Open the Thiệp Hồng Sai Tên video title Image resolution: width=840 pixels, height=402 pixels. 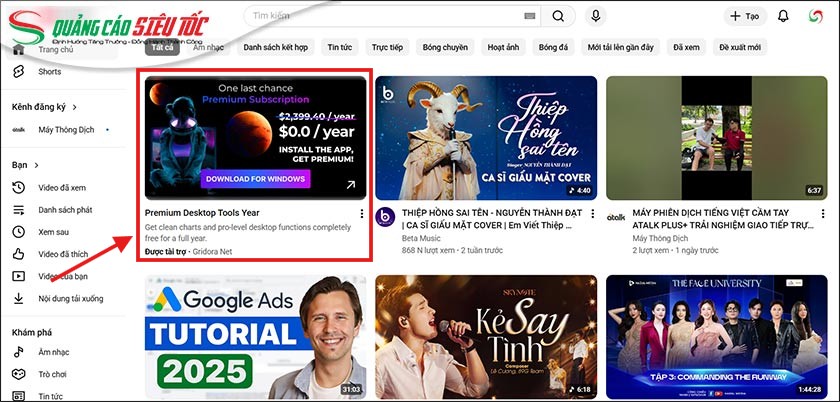click(x=492, y=219)
